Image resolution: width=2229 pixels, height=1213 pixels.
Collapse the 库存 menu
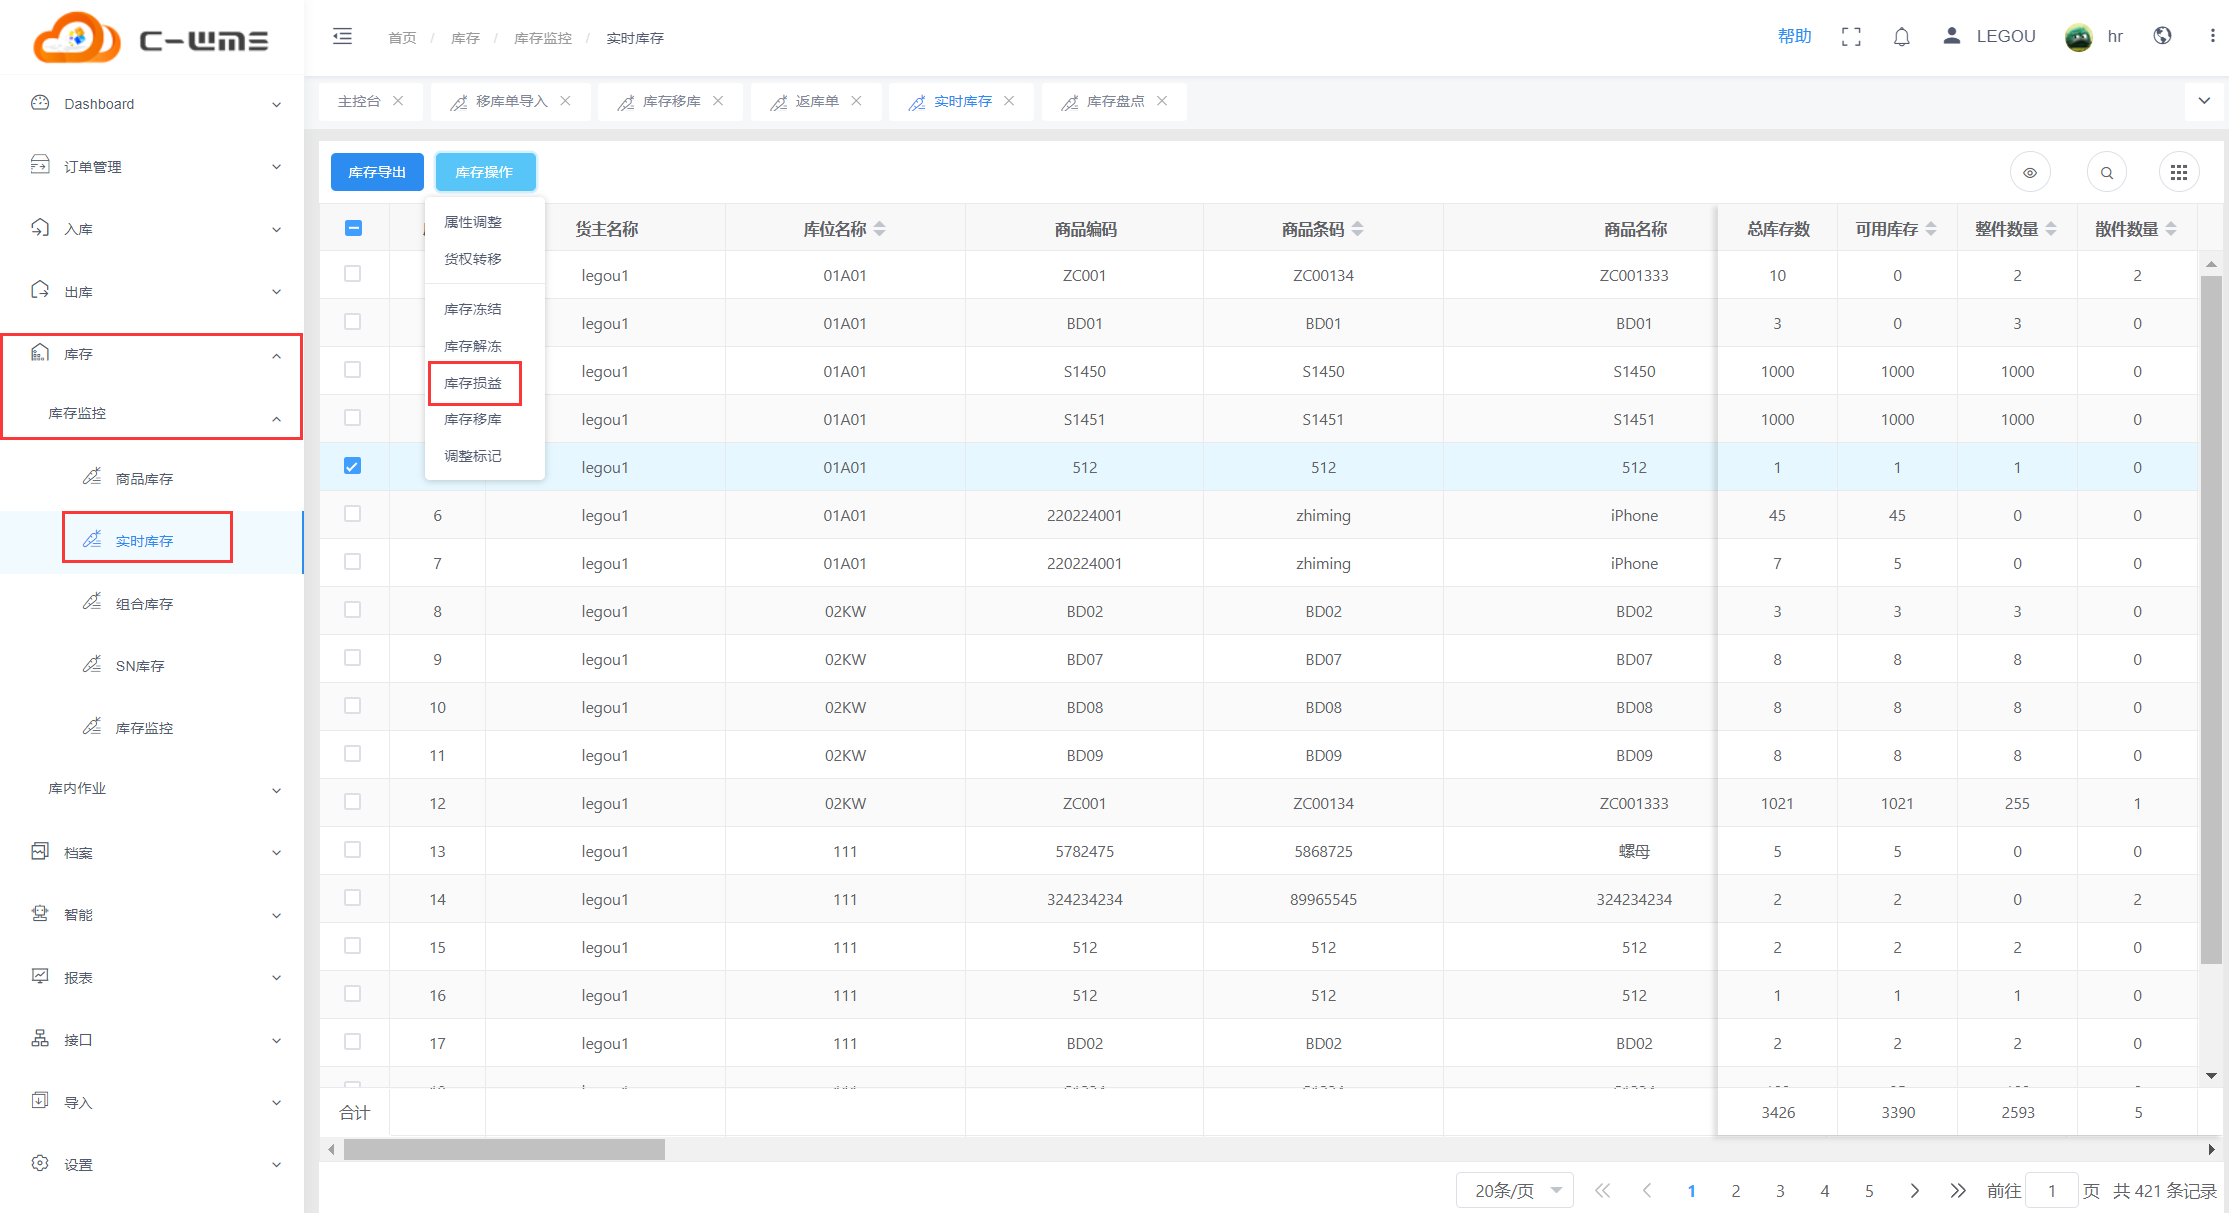coord(152,355)
